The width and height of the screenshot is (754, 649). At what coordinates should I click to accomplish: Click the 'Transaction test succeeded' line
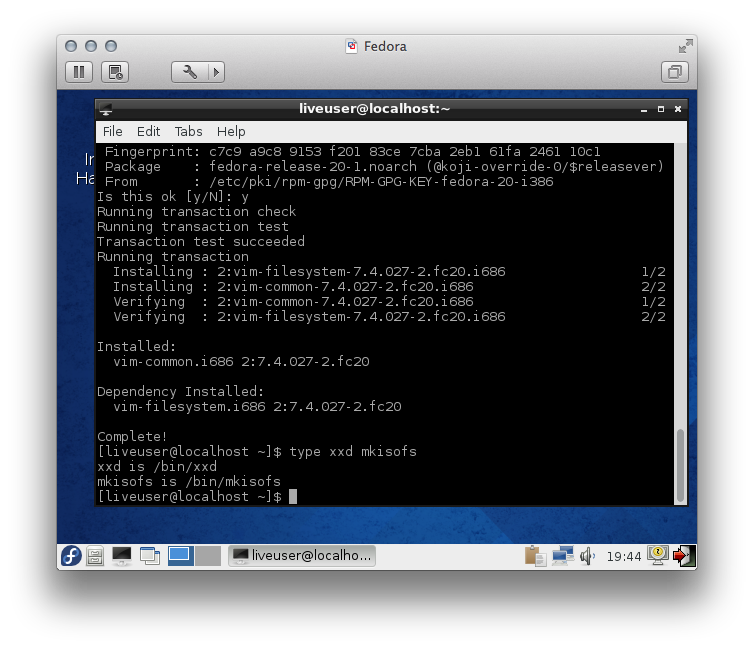[201, 241]
